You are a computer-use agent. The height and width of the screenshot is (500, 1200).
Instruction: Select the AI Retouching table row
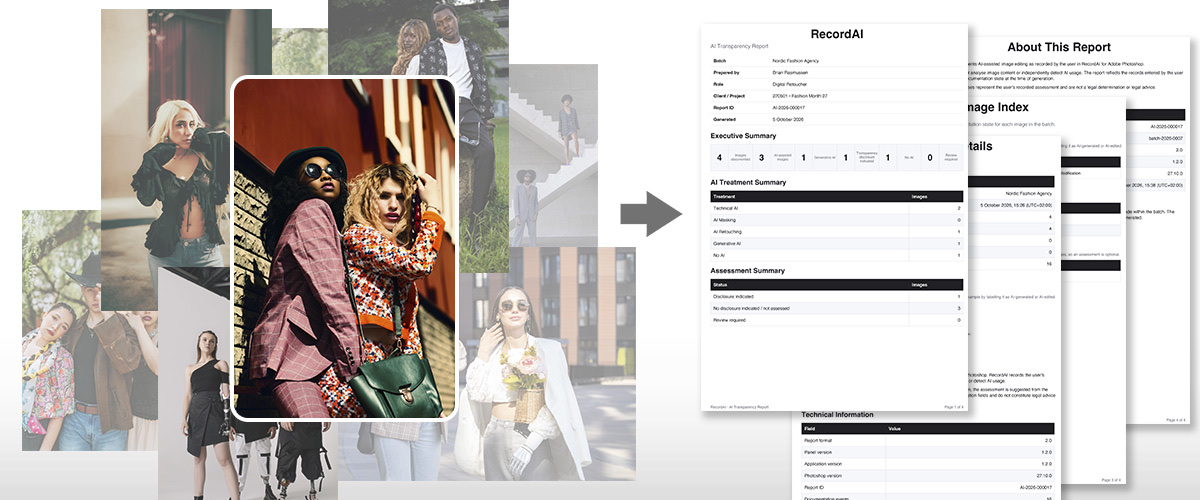pos(837,231)
